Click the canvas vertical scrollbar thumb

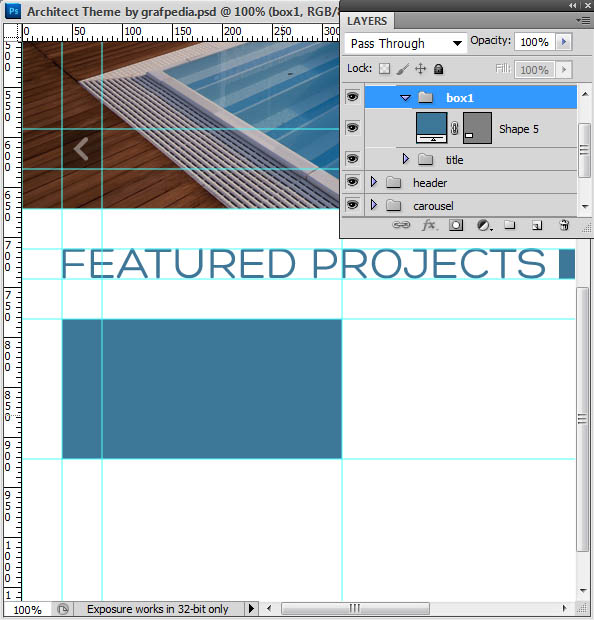[x=582, y=419]
